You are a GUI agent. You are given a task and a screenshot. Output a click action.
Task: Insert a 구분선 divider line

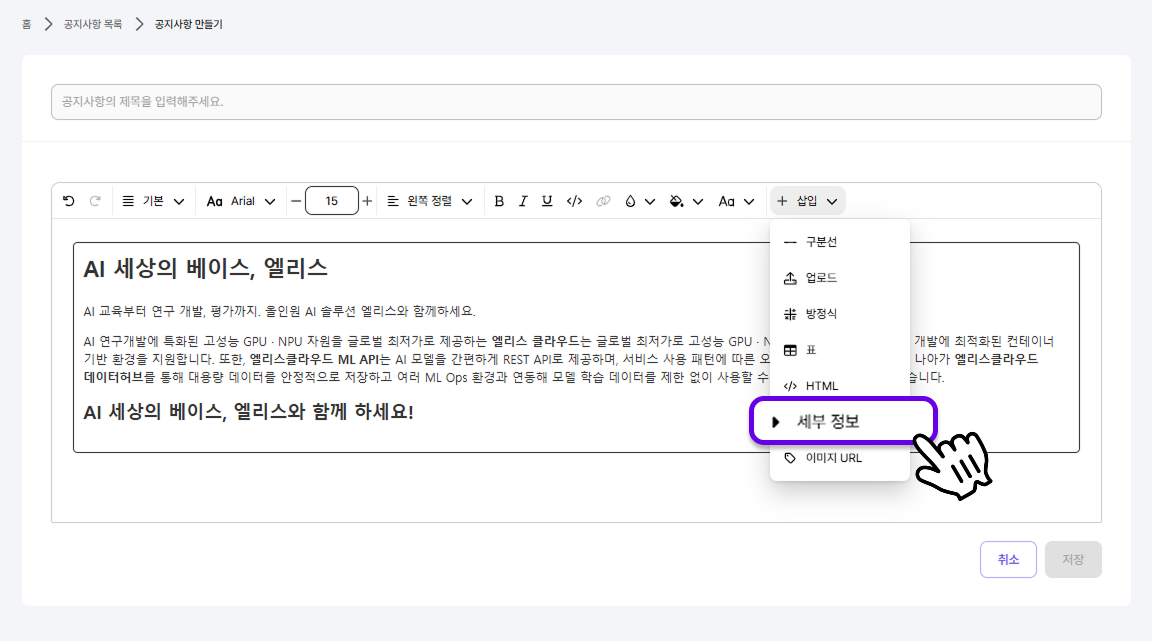click(x=840, y=242)
